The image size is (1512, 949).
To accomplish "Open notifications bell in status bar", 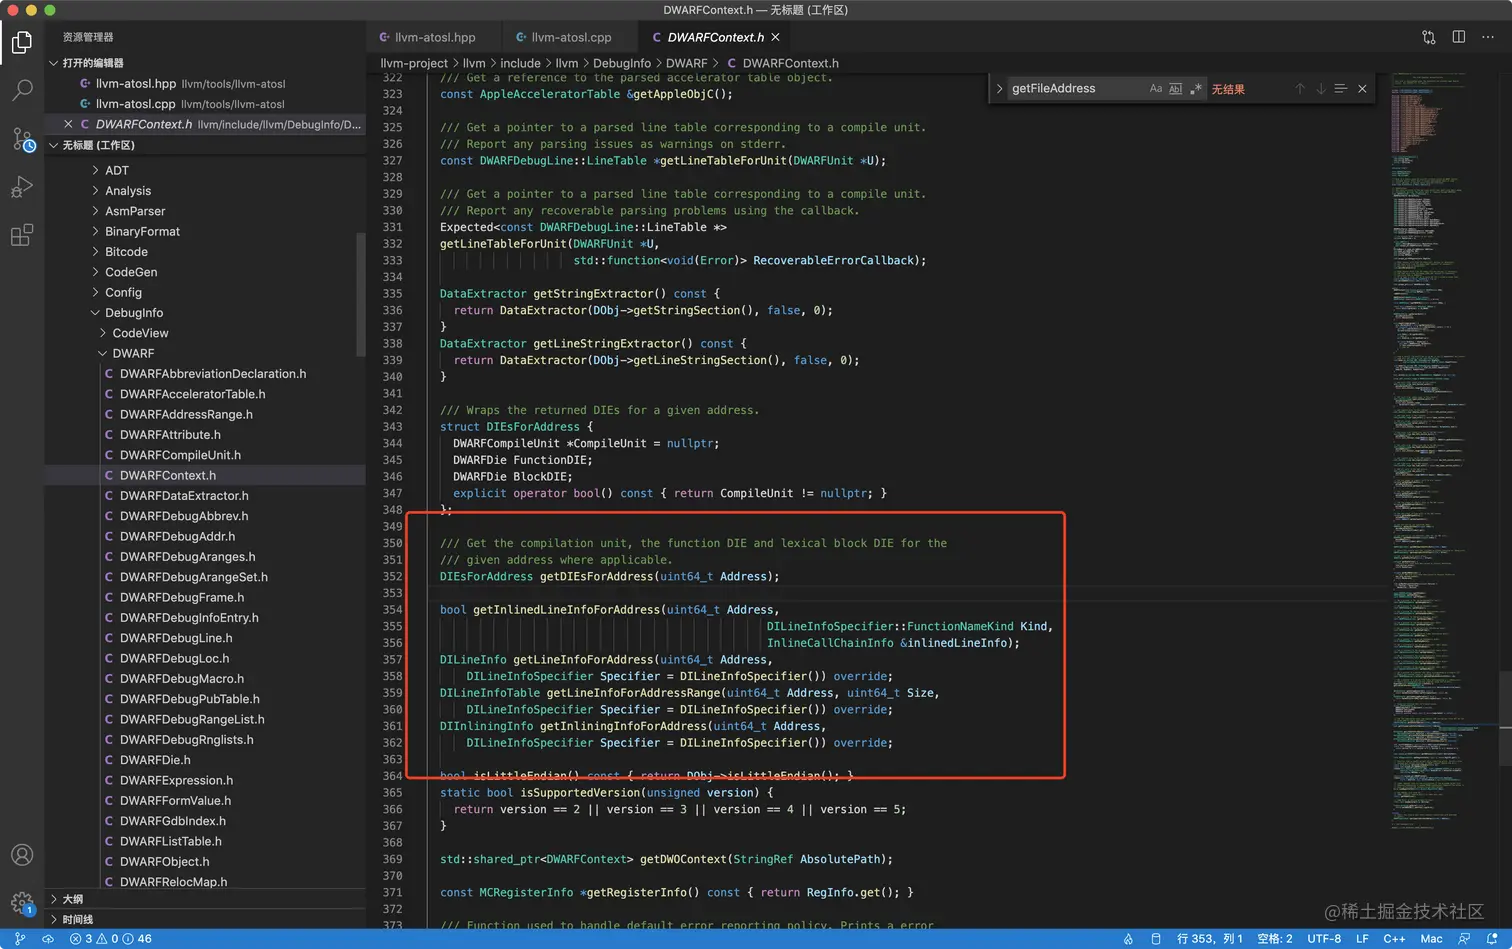I will coord(1490,939).
